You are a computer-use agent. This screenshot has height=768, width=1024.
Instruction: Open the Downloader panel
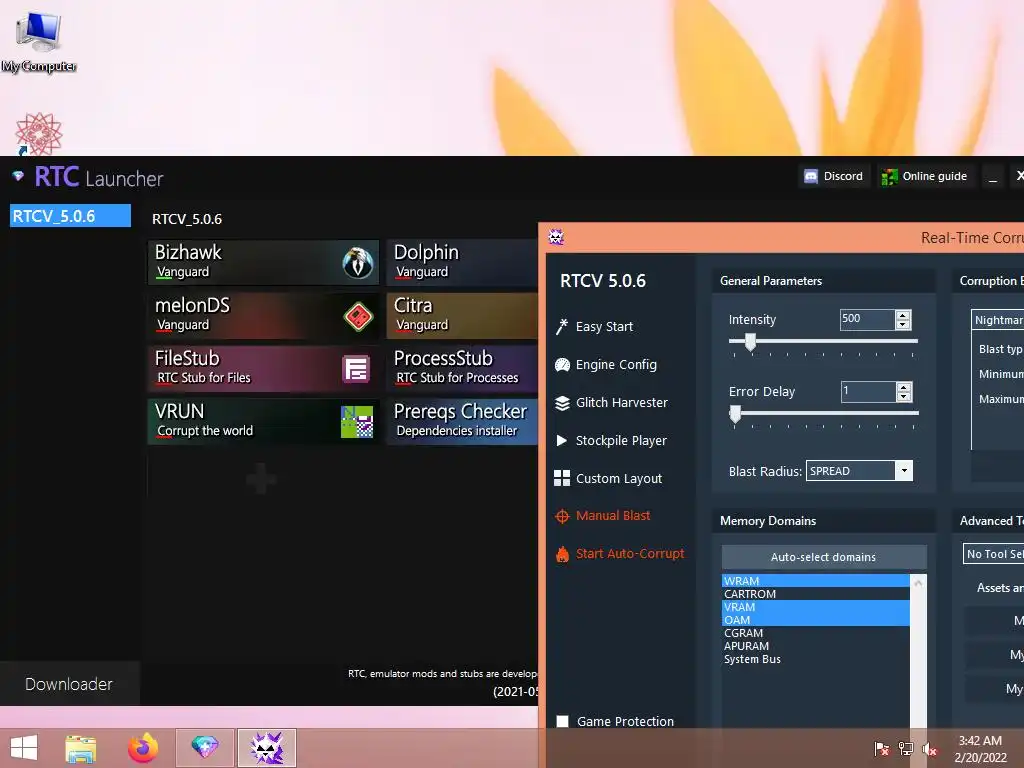(x=69, y=684)
